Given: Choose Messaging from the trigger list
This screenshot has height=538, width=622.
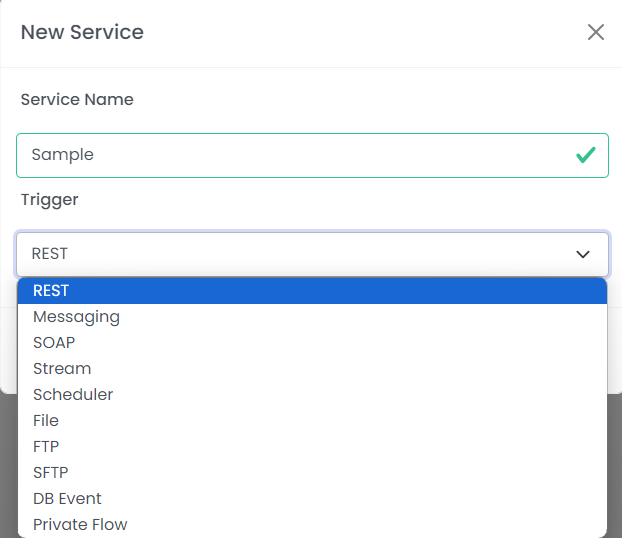Looking at the screenshot, I should (312, 317).
